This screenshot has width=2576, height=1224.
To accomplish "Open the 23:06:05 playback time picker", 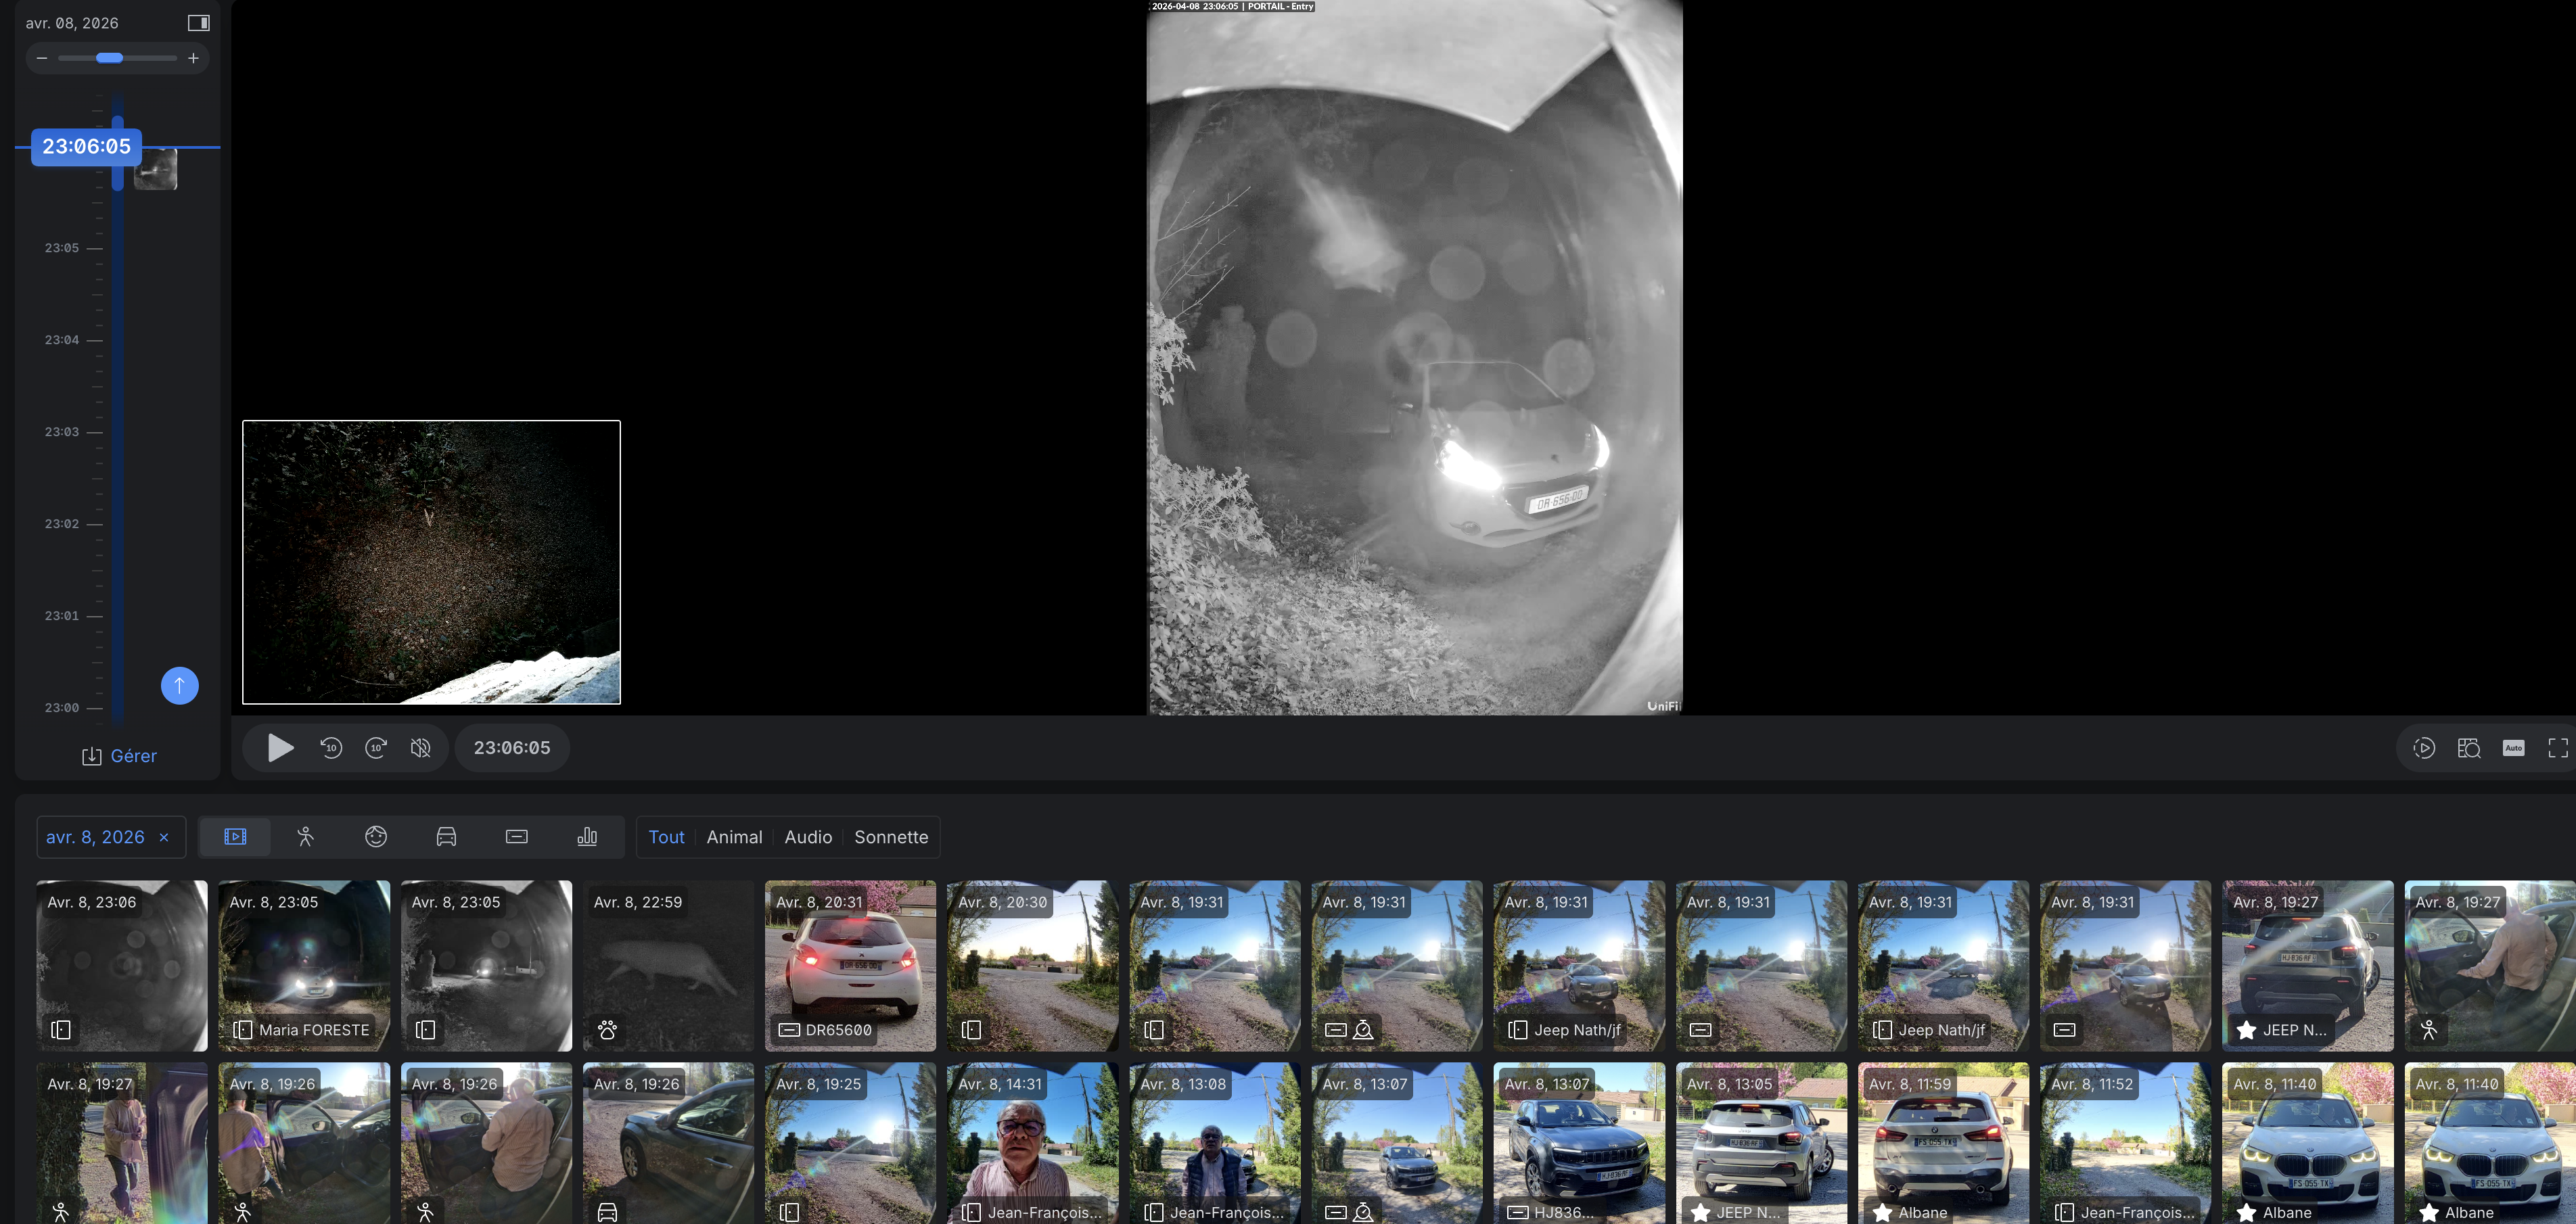I will click(512, 748).
